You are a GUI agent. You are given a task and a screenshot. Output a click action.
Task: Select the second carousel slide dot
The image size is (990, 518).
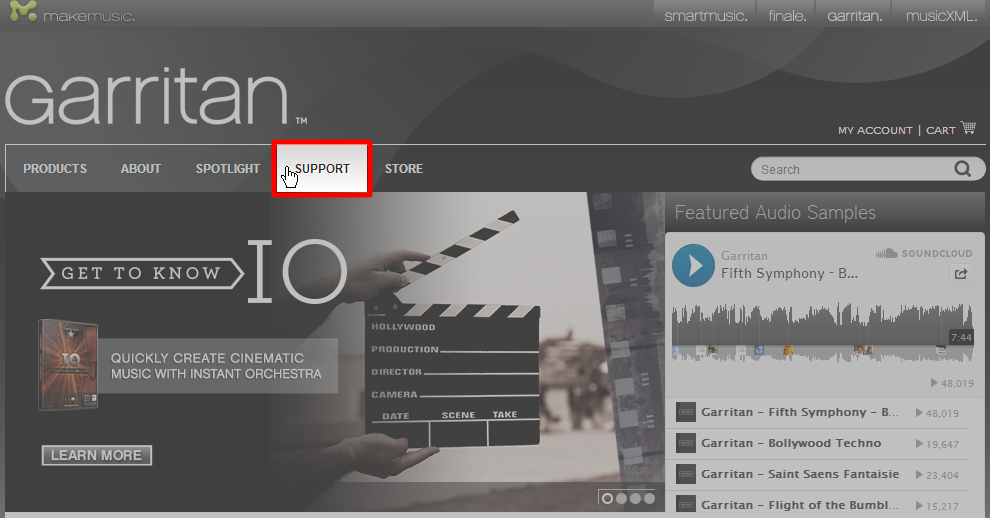(x=621, y=498)
